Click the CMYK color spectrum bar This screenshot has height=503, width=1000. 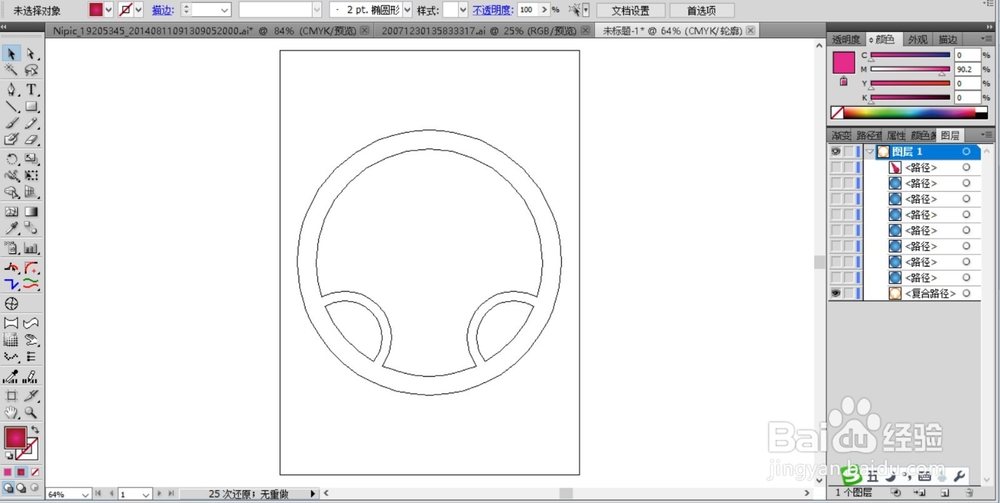click(909, 113)
